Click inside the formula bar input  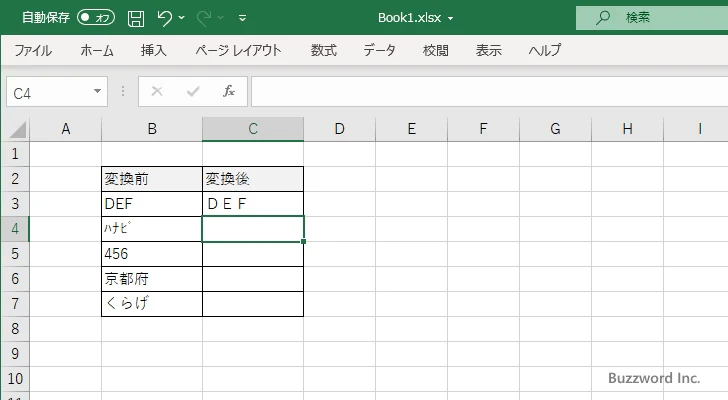click(x=489, y=92)
